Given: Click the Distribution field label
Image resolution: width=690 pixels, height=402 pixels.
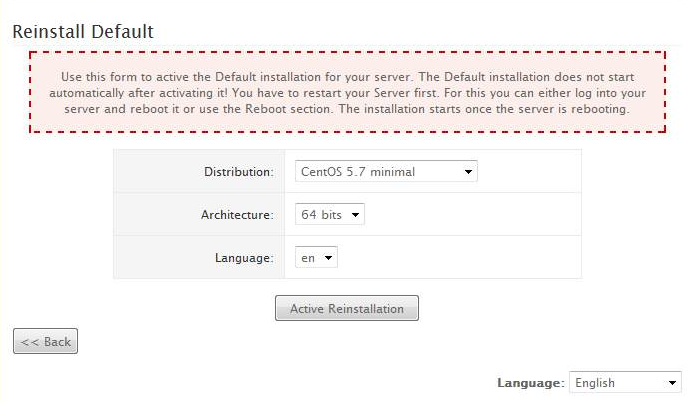Looking at the screenshot, I should (239, 172).
